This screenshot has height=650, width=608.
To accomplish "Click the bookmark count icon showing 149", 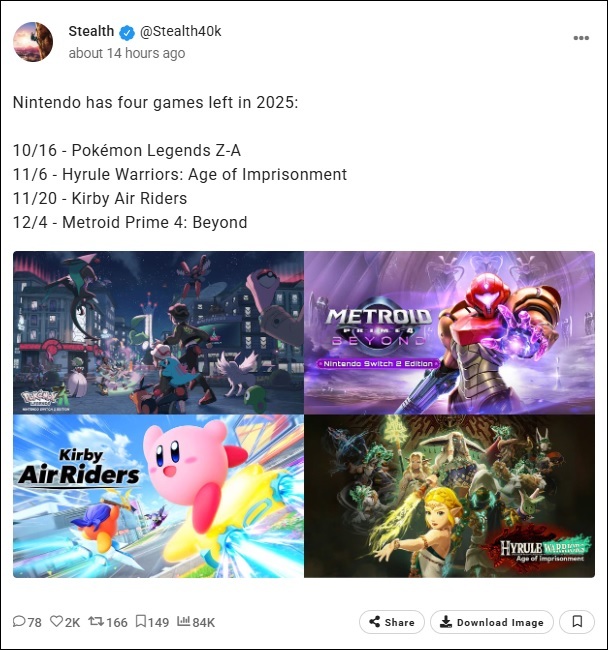I will (141, 621).
